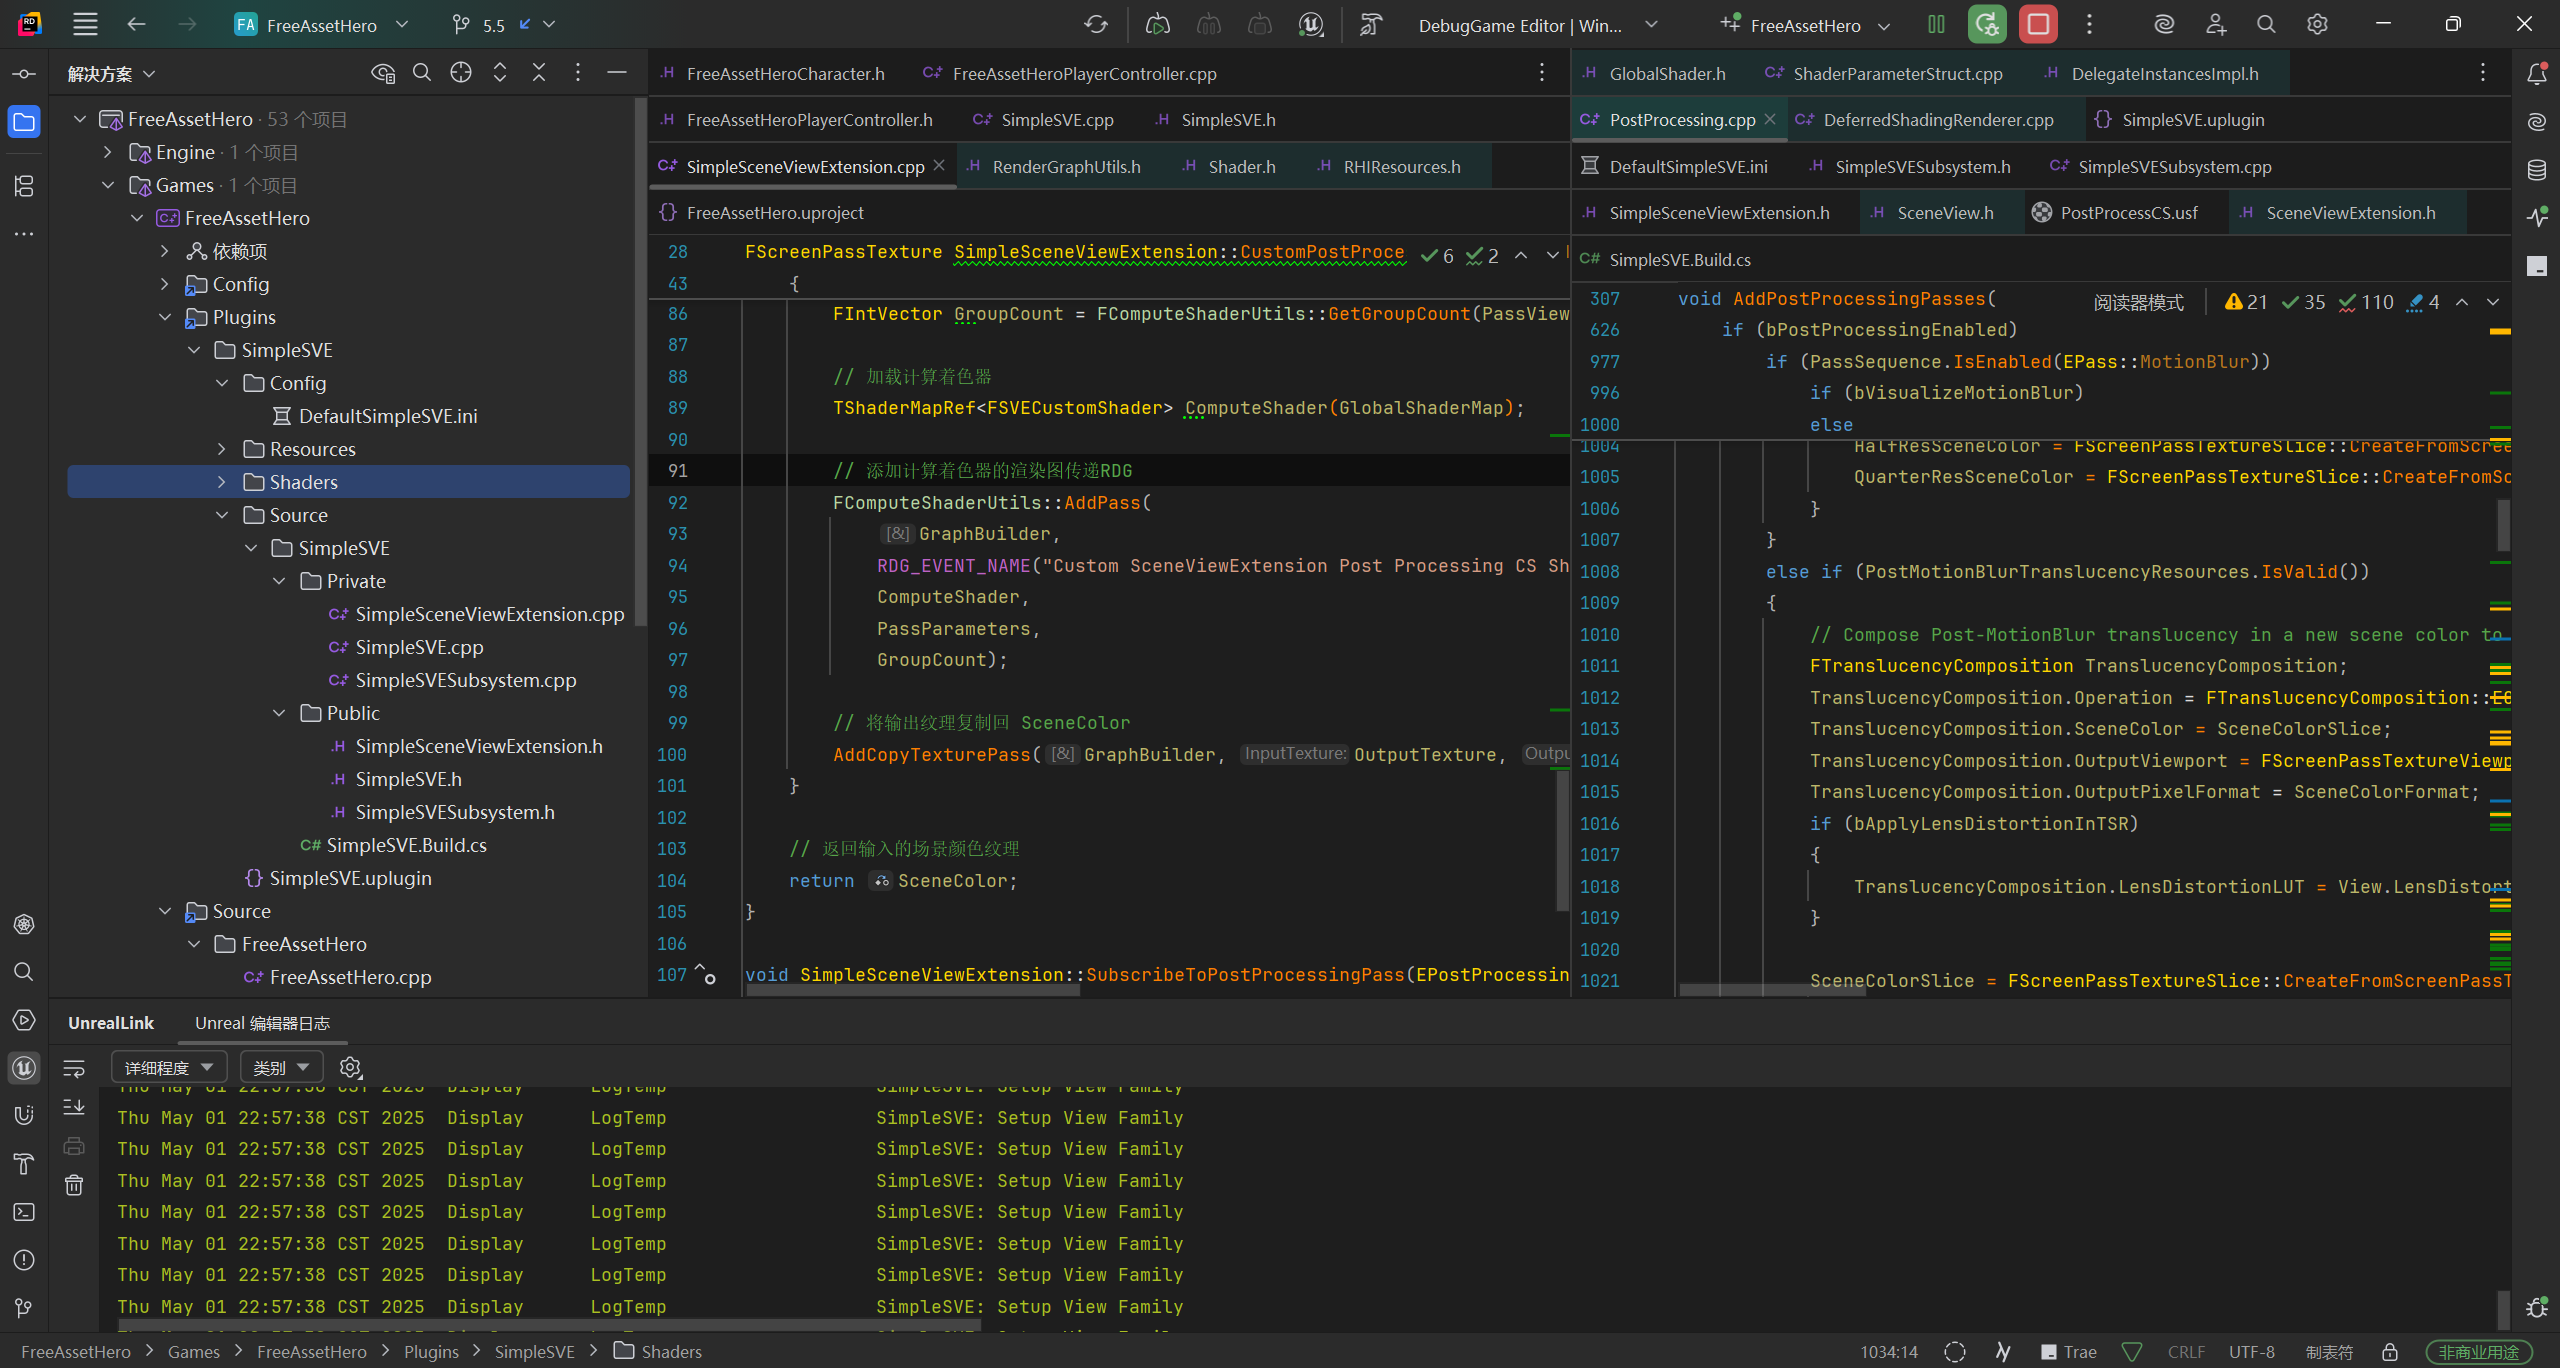Screen dimensions: 2560x1368
Task: Toggle soft-wrap in Unreal log
Action: pos(74,1069)
